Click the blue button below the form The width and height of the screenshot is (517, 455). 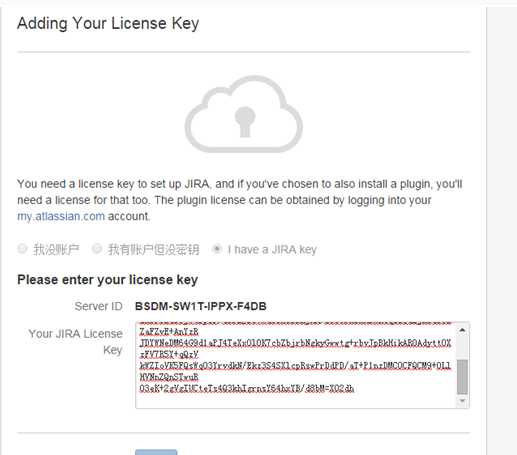[x=156, y=452]
